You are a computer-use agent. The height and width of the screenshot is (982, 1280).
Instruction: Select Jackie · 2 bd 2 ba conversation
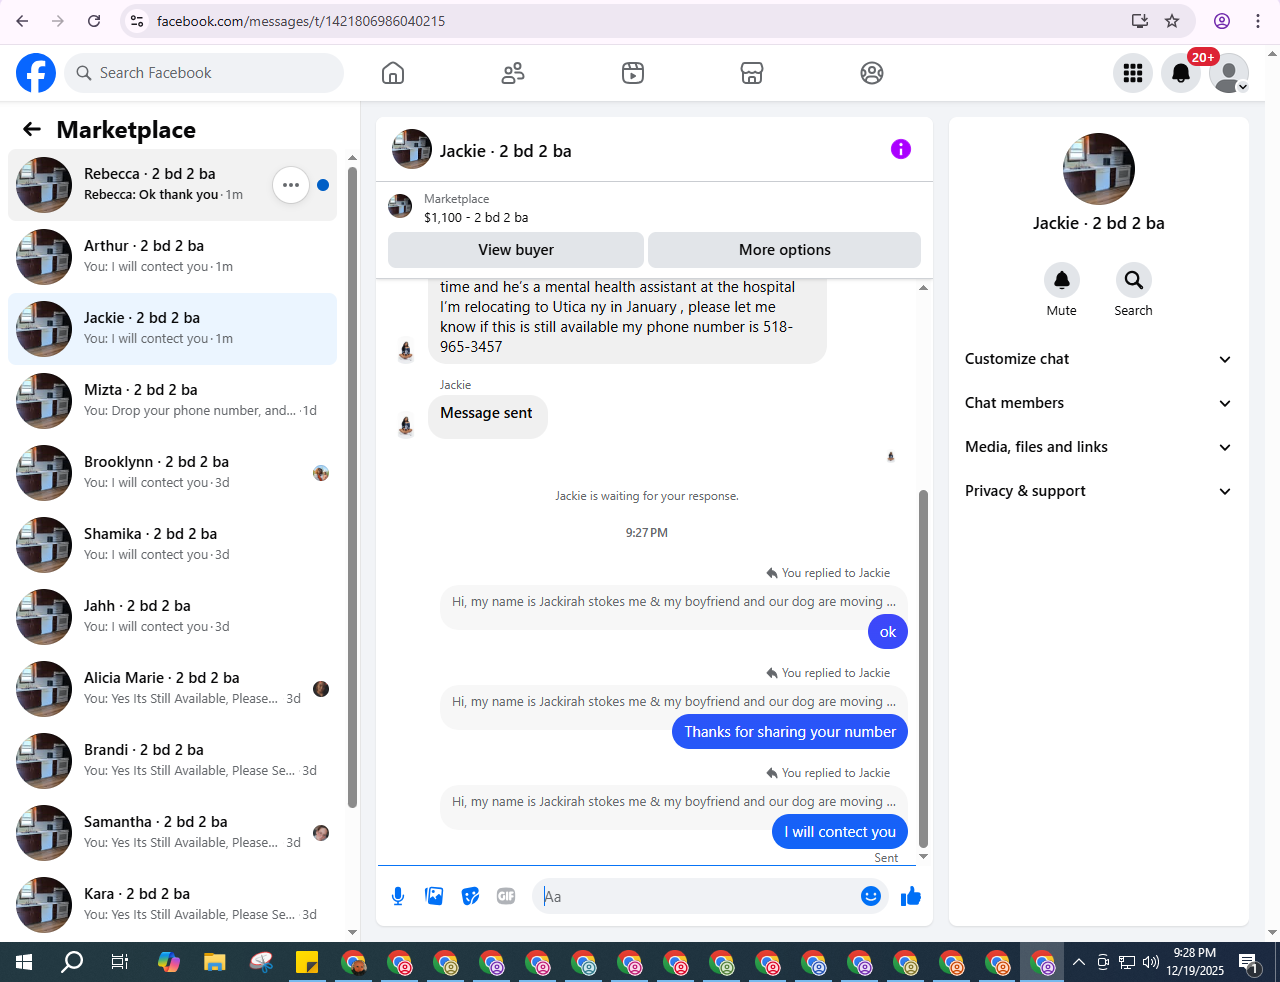pos(172,329)
